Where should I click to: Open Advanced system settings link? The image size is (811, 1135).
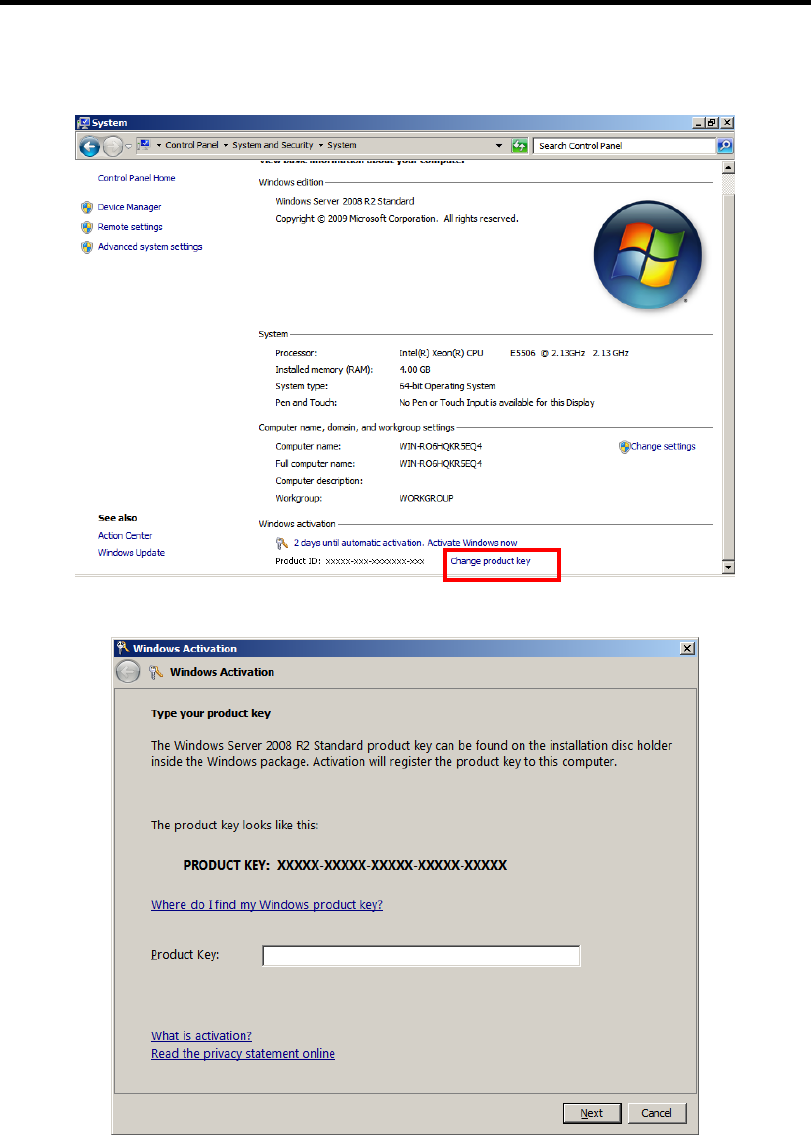150,247
